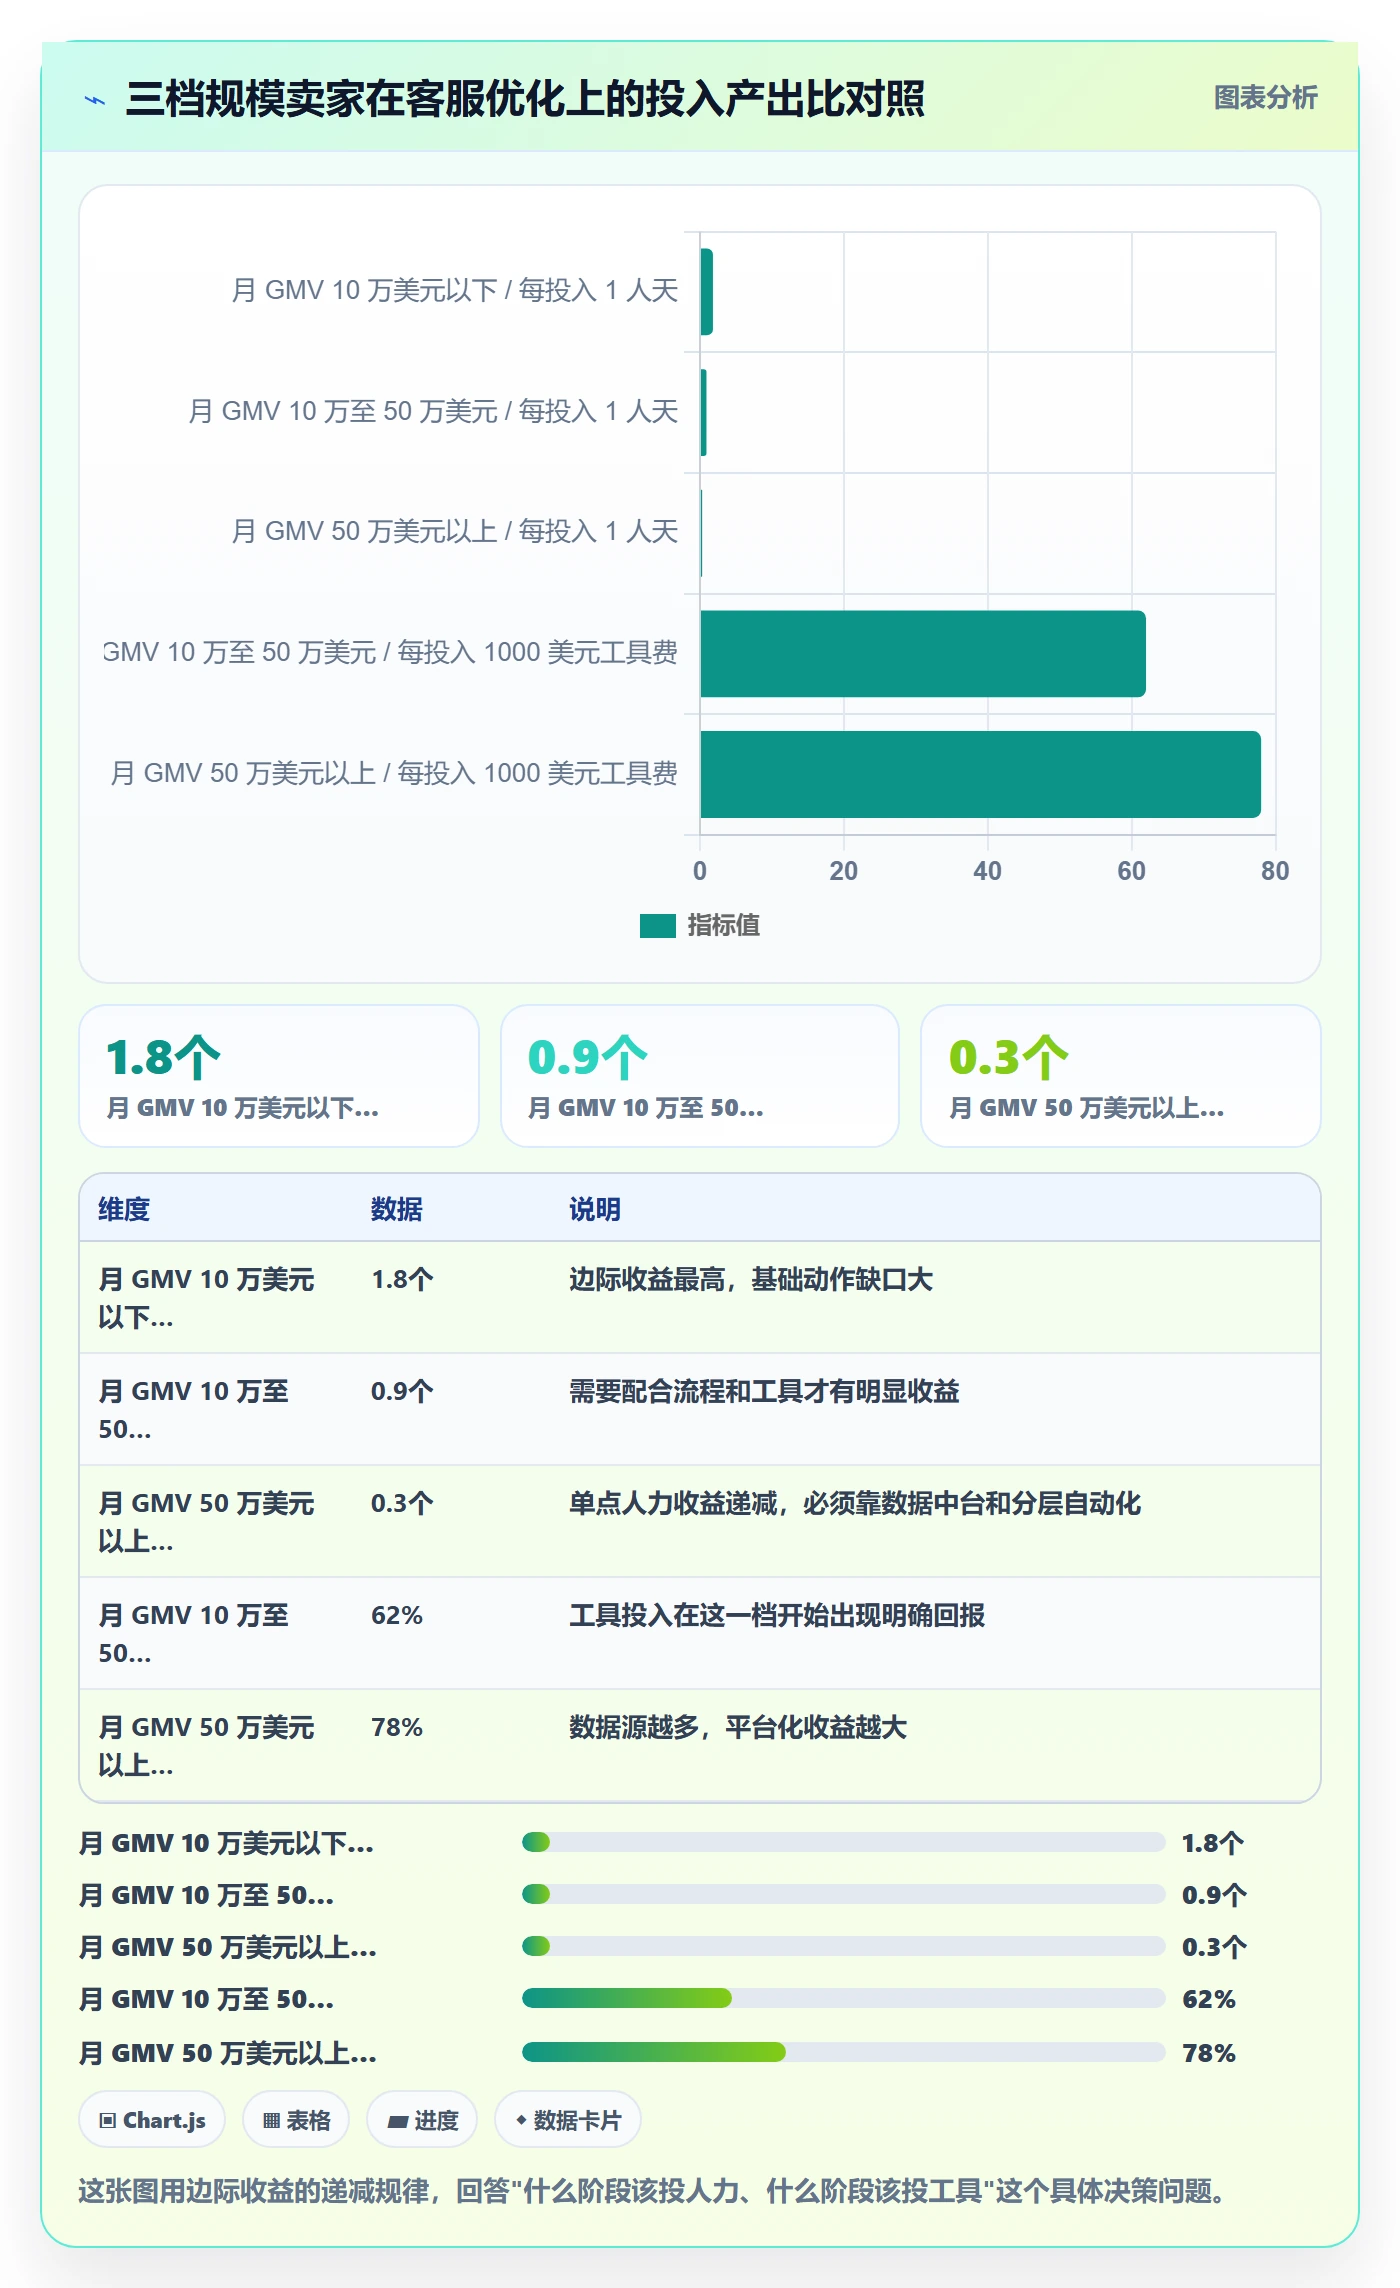Click the progress bar labeled 78%
The width and height of the screenshot is (1400, 2288).
[x=844, y=2053]
